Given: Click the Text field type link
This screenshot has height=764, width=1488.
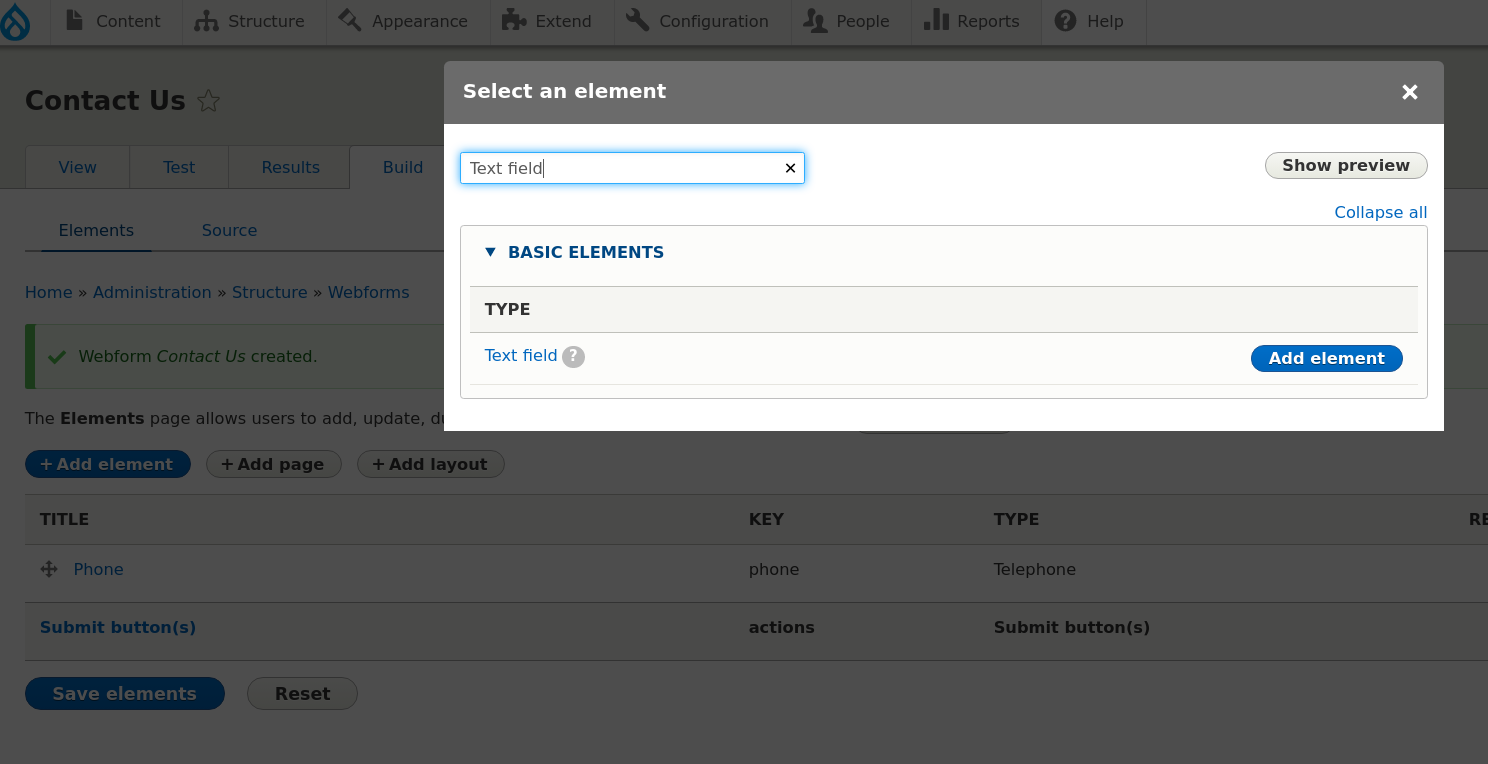Looking at the screenshot, I should (520, 355).
